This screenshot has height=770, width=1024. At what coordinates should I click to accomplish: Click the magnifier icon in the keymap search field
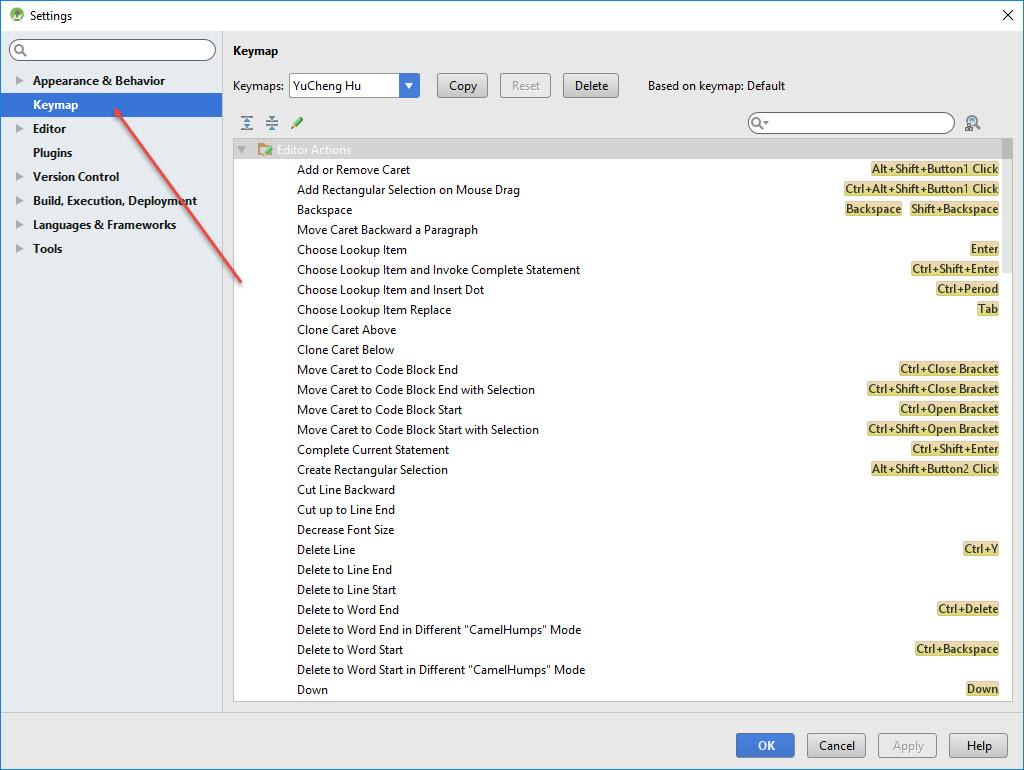759,123
